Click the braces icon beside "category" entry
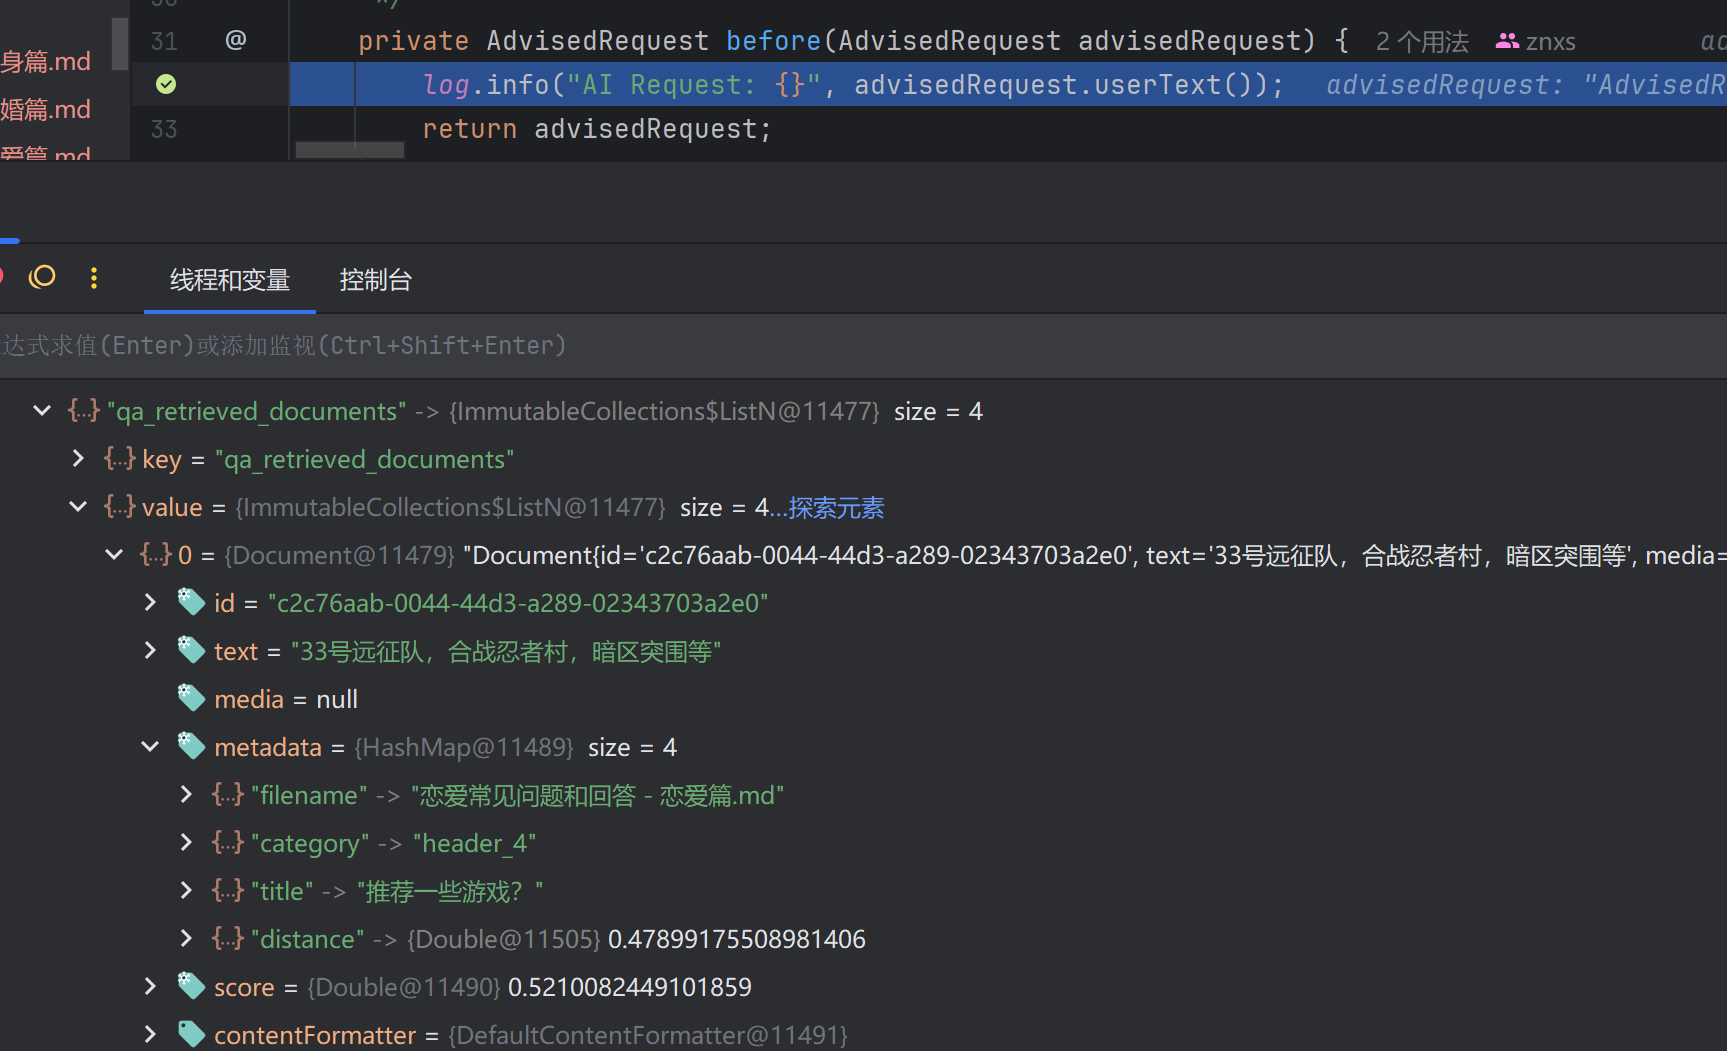 (228, 842)
